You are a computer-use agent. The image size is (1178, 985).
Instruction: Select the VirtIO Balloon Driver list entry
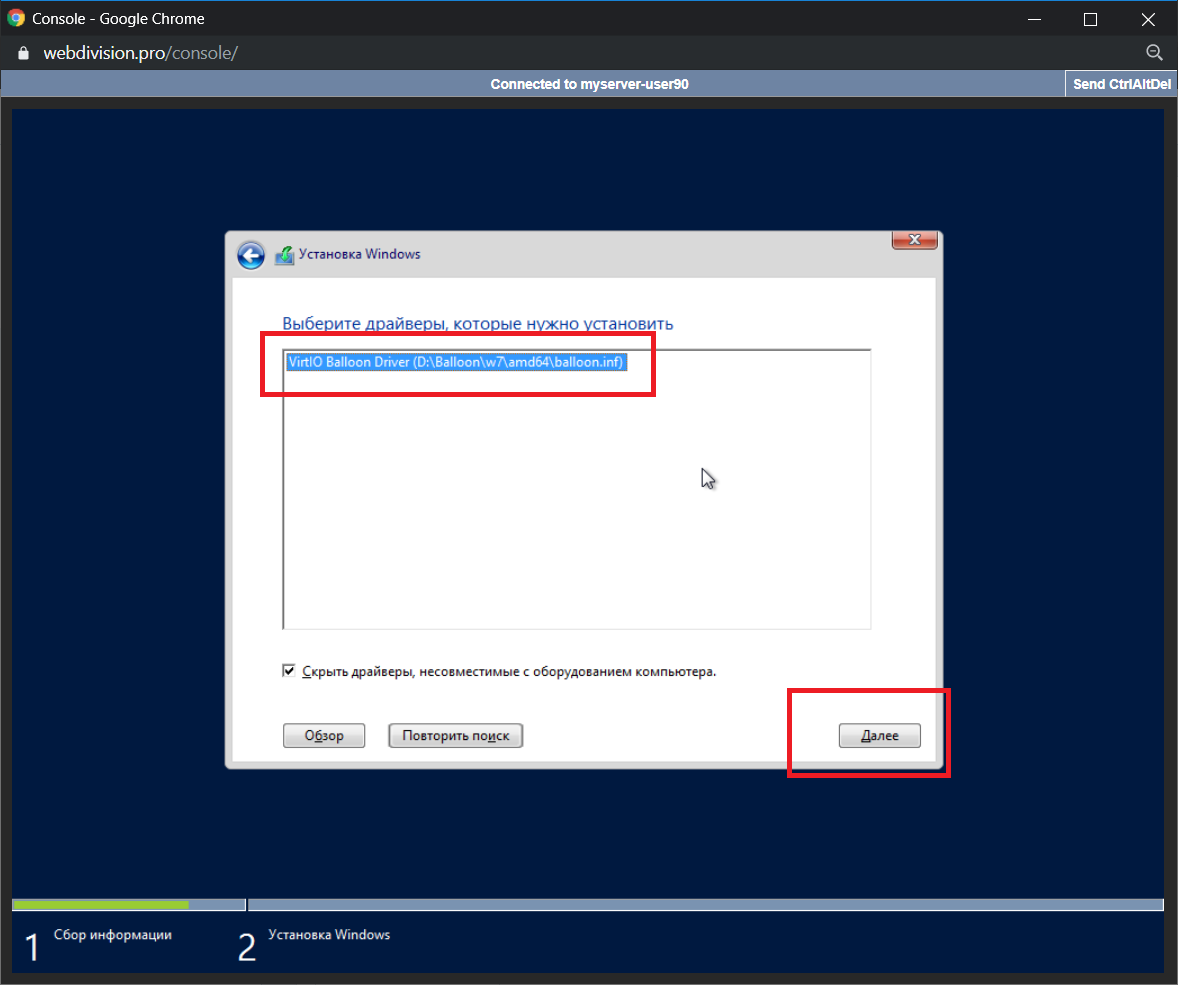coord(456,363)
